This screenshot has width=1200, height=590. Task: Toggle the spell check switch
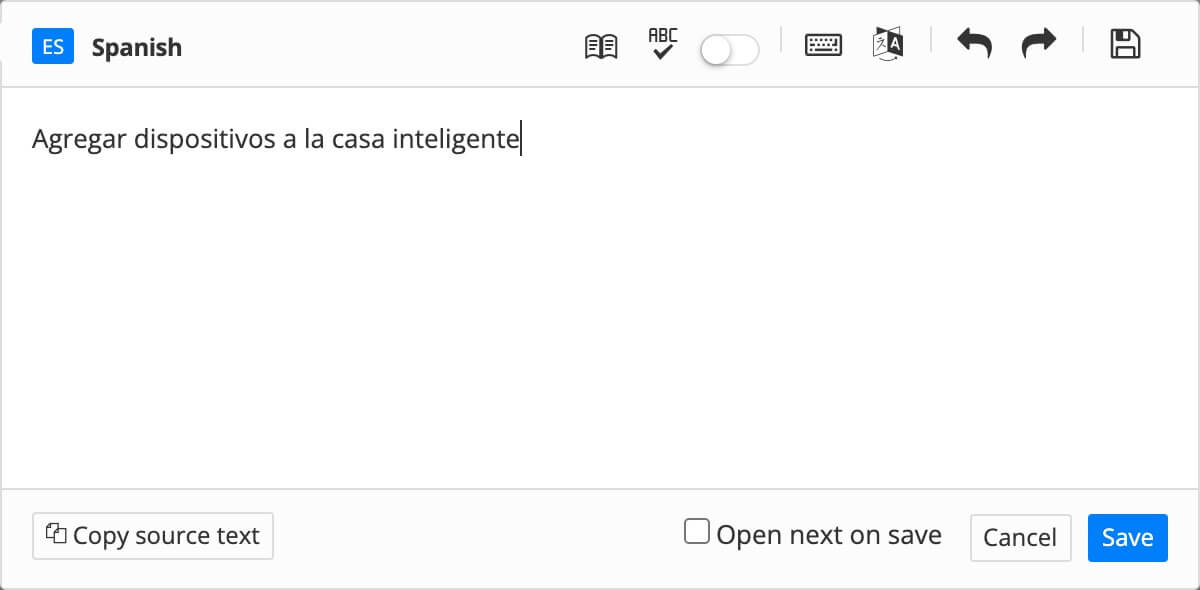(729, 48)
